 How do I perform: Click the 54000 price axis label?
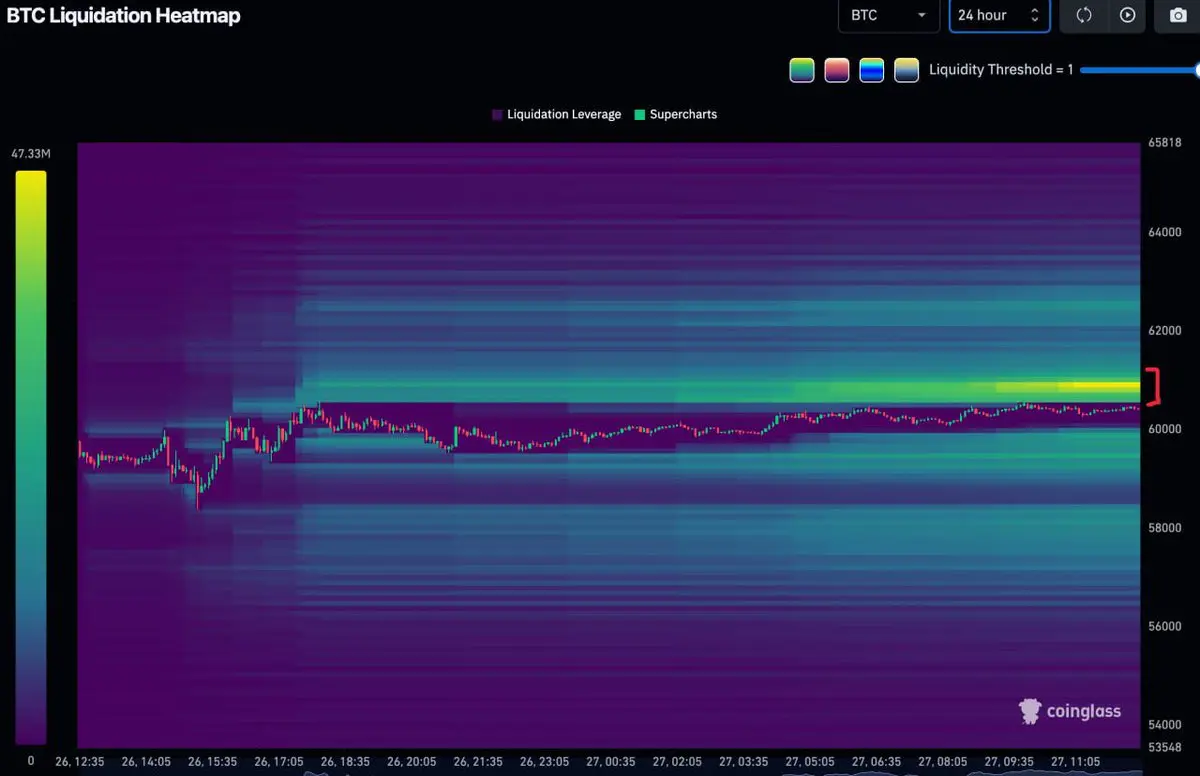coord(1164,724)
